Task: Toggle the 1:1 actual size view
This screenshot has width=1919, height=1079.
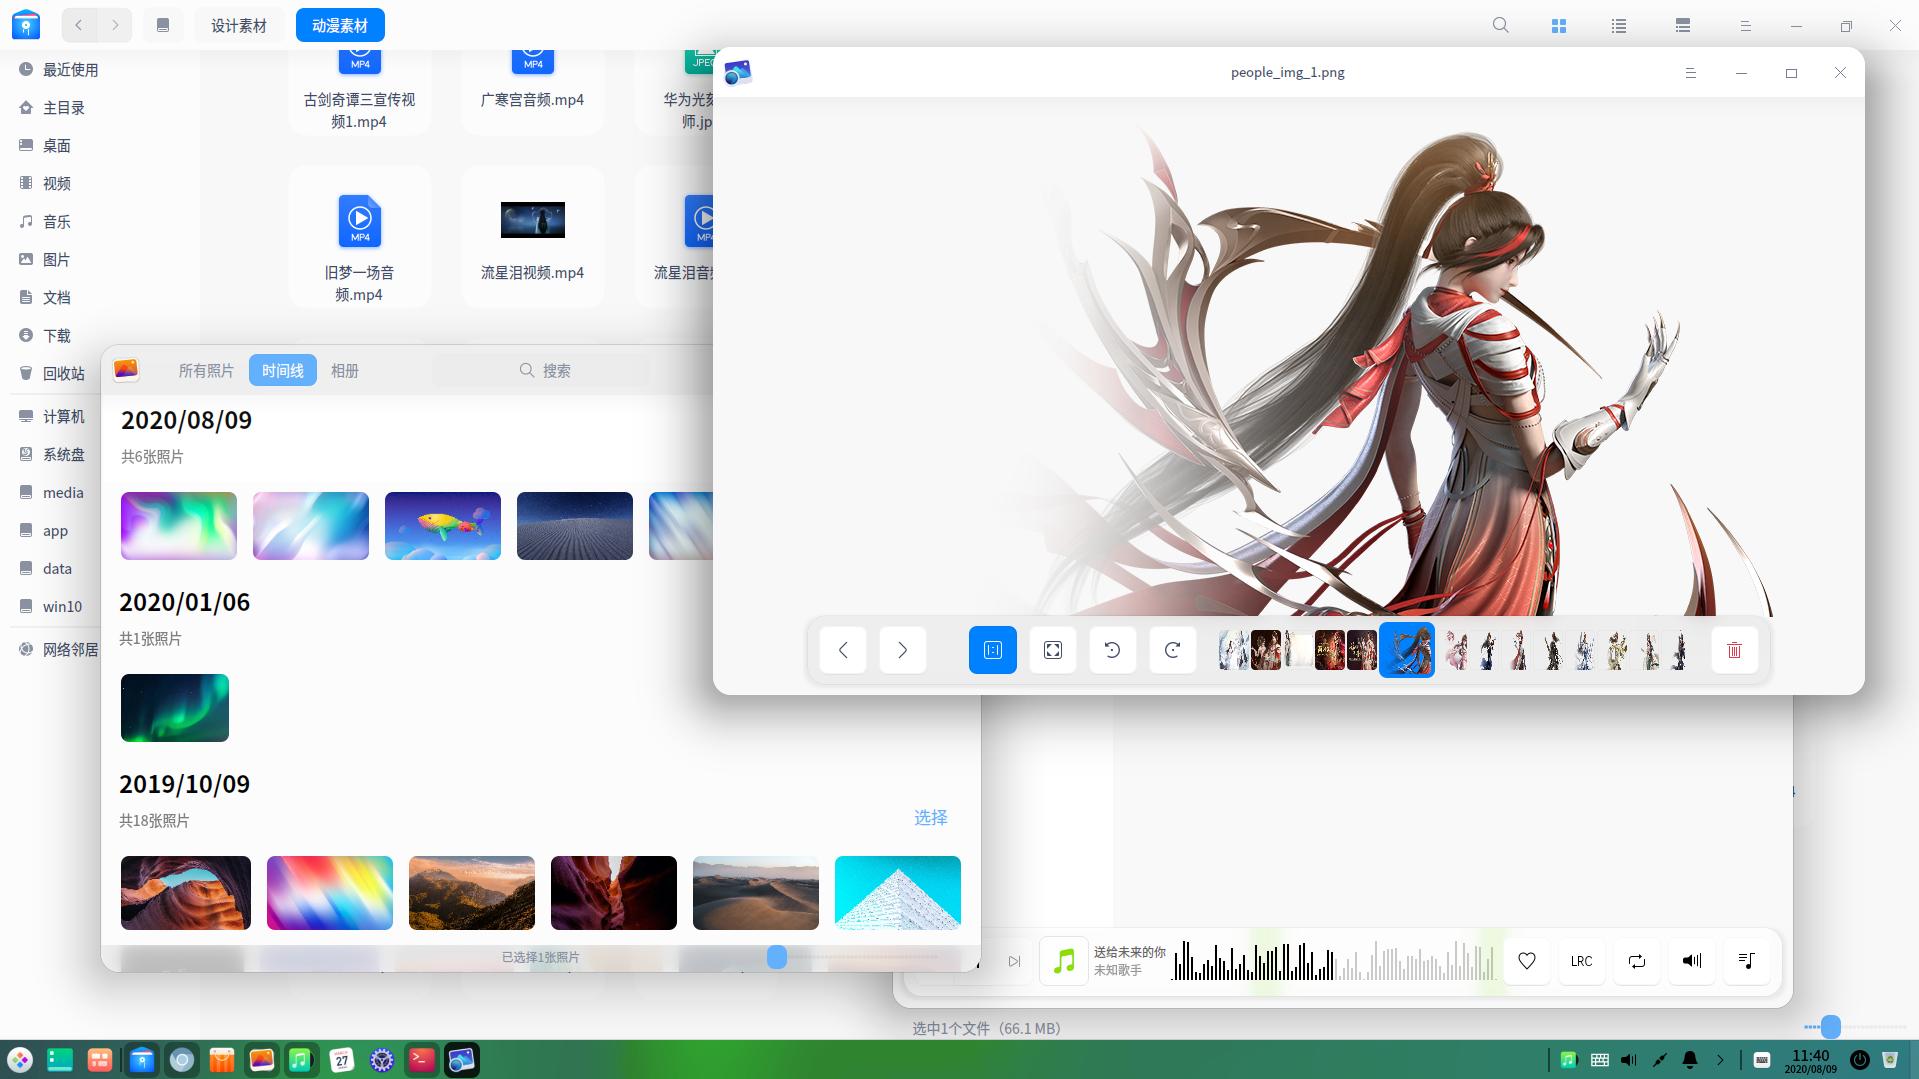Action: (x=992, y=650)
